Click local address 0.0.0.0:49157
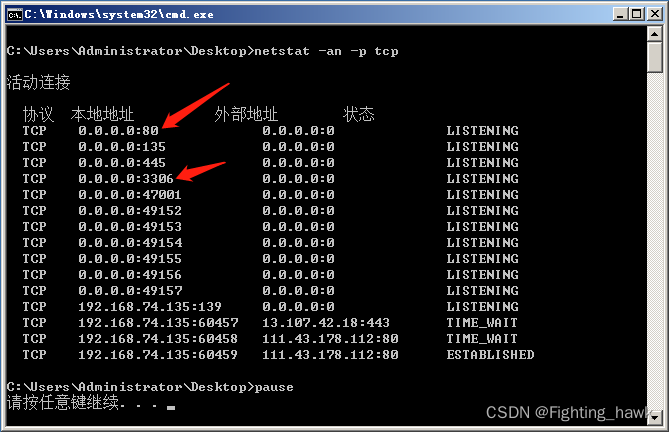 (130, 290)
